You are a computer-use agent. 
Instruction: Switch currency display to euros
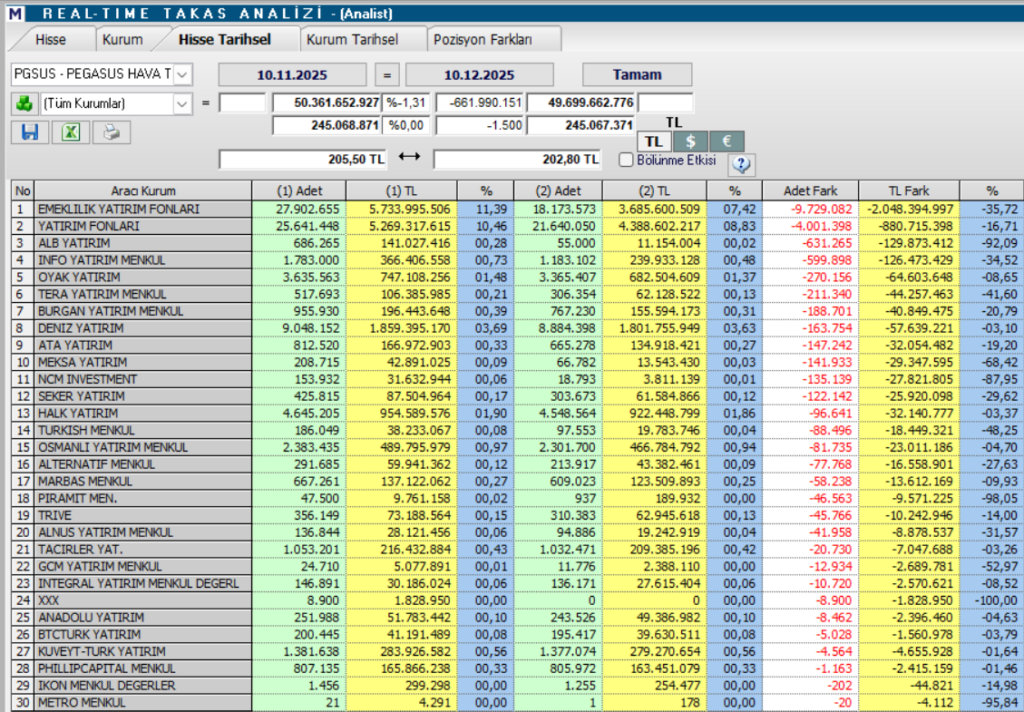726,141
